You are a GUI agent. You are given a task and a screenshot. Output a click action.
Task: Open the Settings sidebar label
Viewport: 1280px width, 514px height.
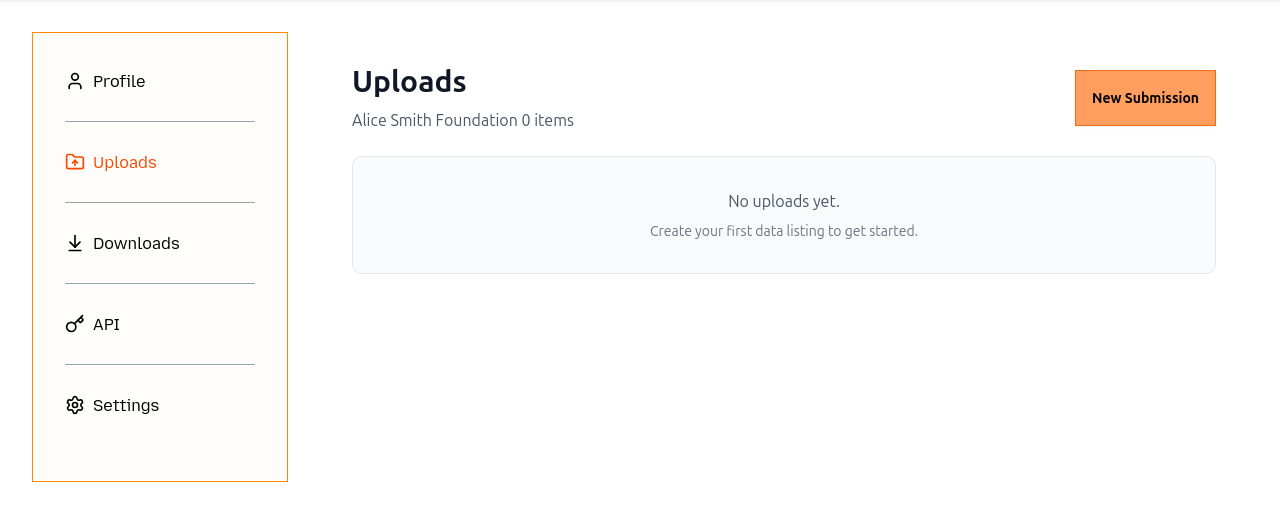click(126, 405)
